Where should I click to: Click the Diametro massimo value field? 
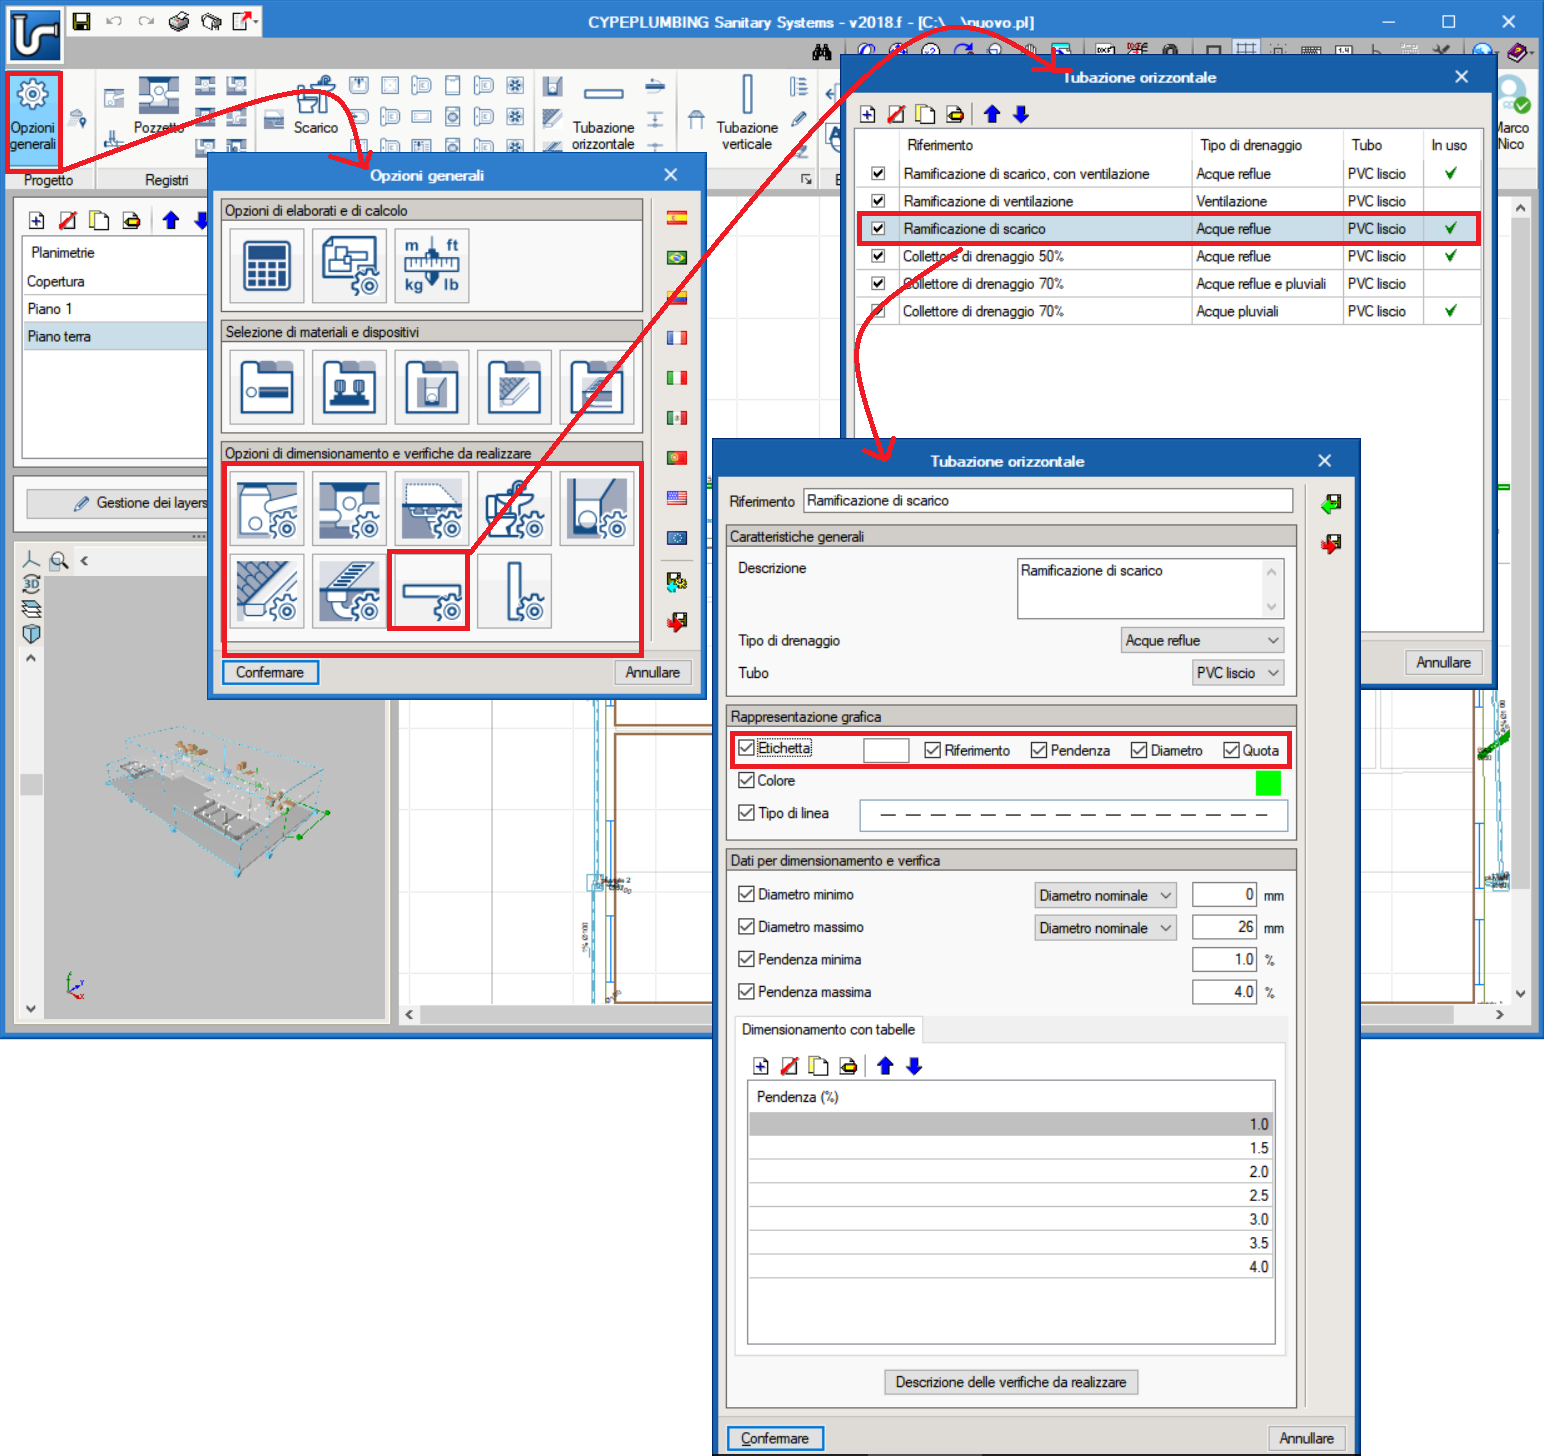(1224, 928)
